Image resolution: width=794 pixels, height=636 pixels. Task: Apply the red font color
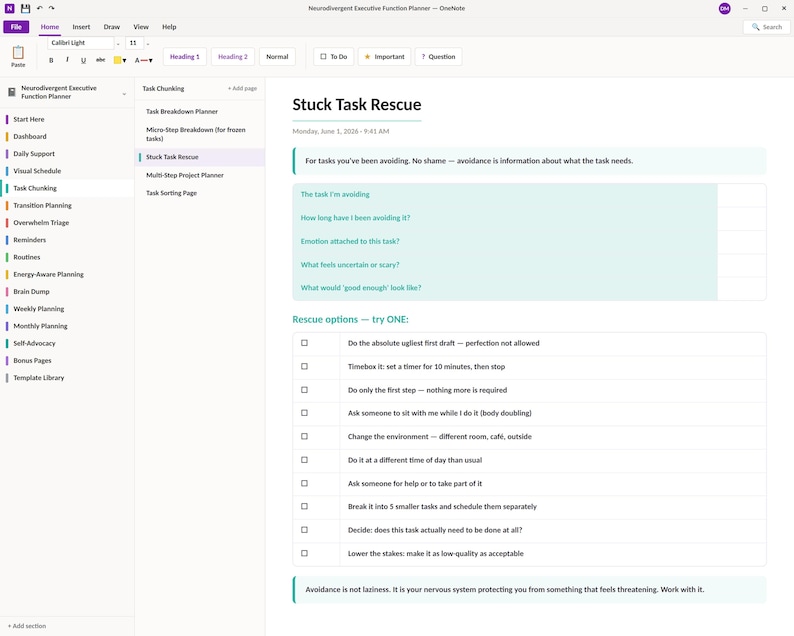coord(141,60)
